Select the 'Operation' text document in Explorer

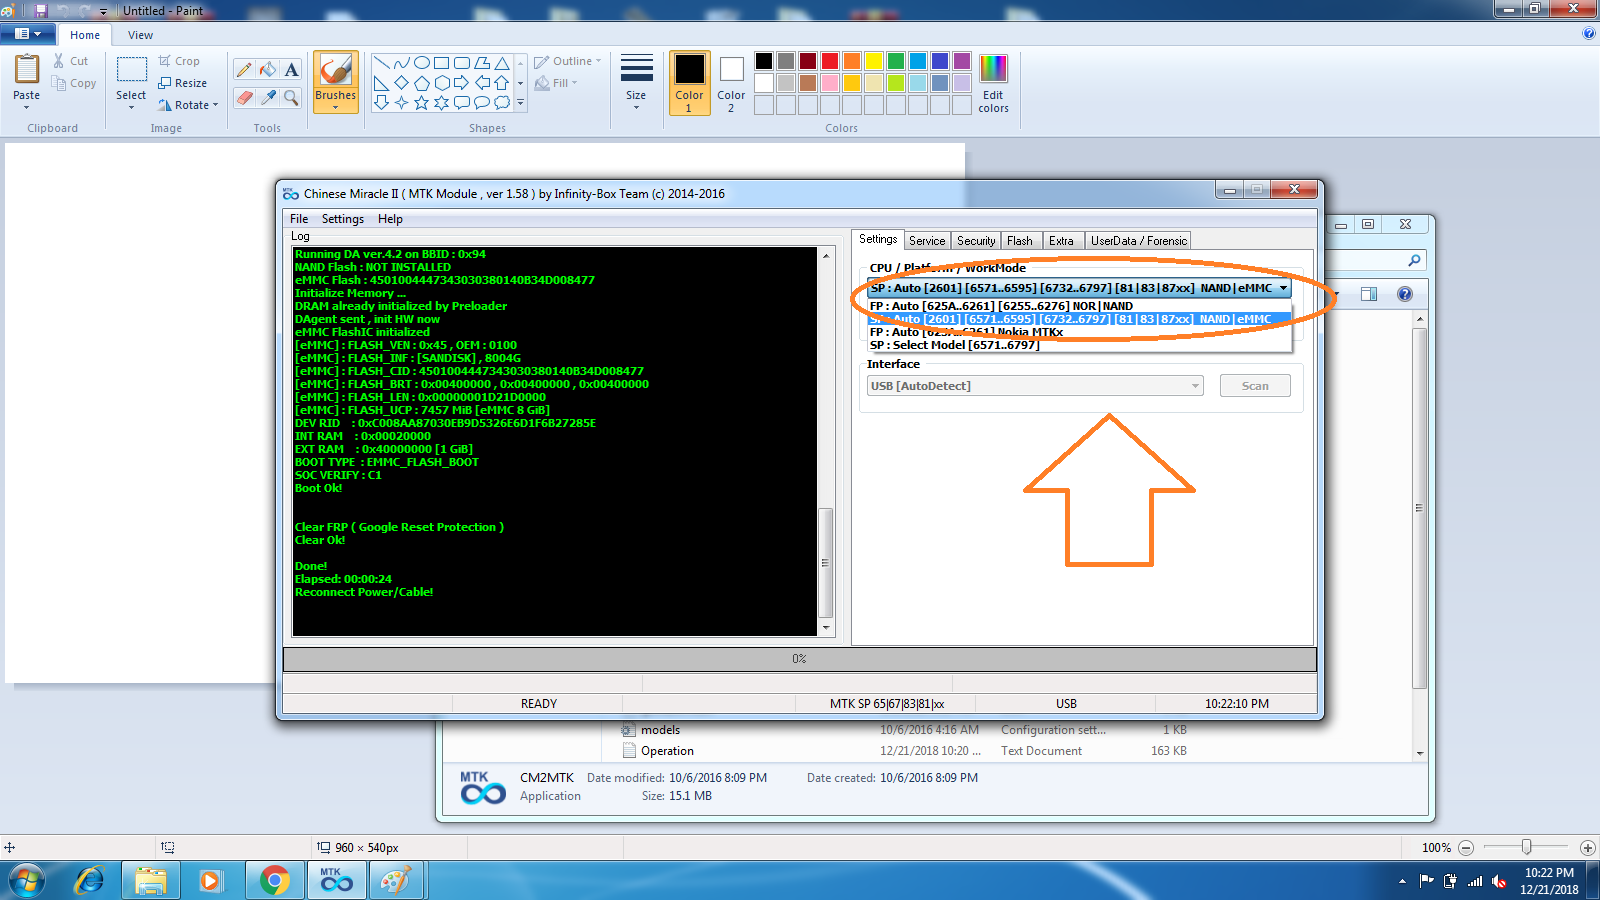pos(667,751)
